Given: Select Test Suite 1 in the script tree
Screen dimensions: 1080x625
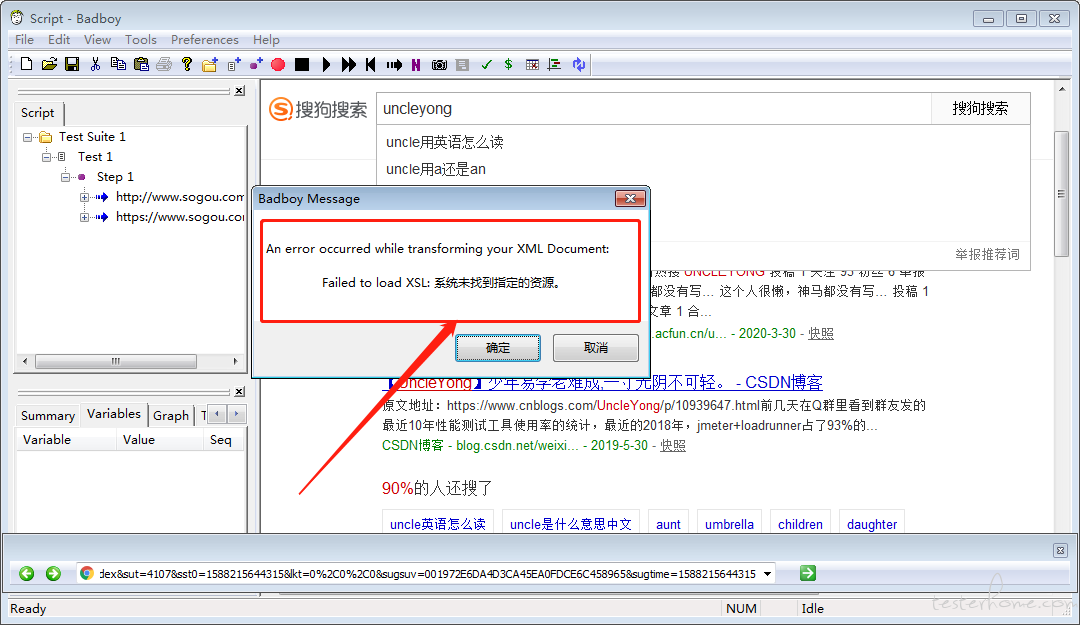Looking at the screenshot, I should tap(92, 136).
